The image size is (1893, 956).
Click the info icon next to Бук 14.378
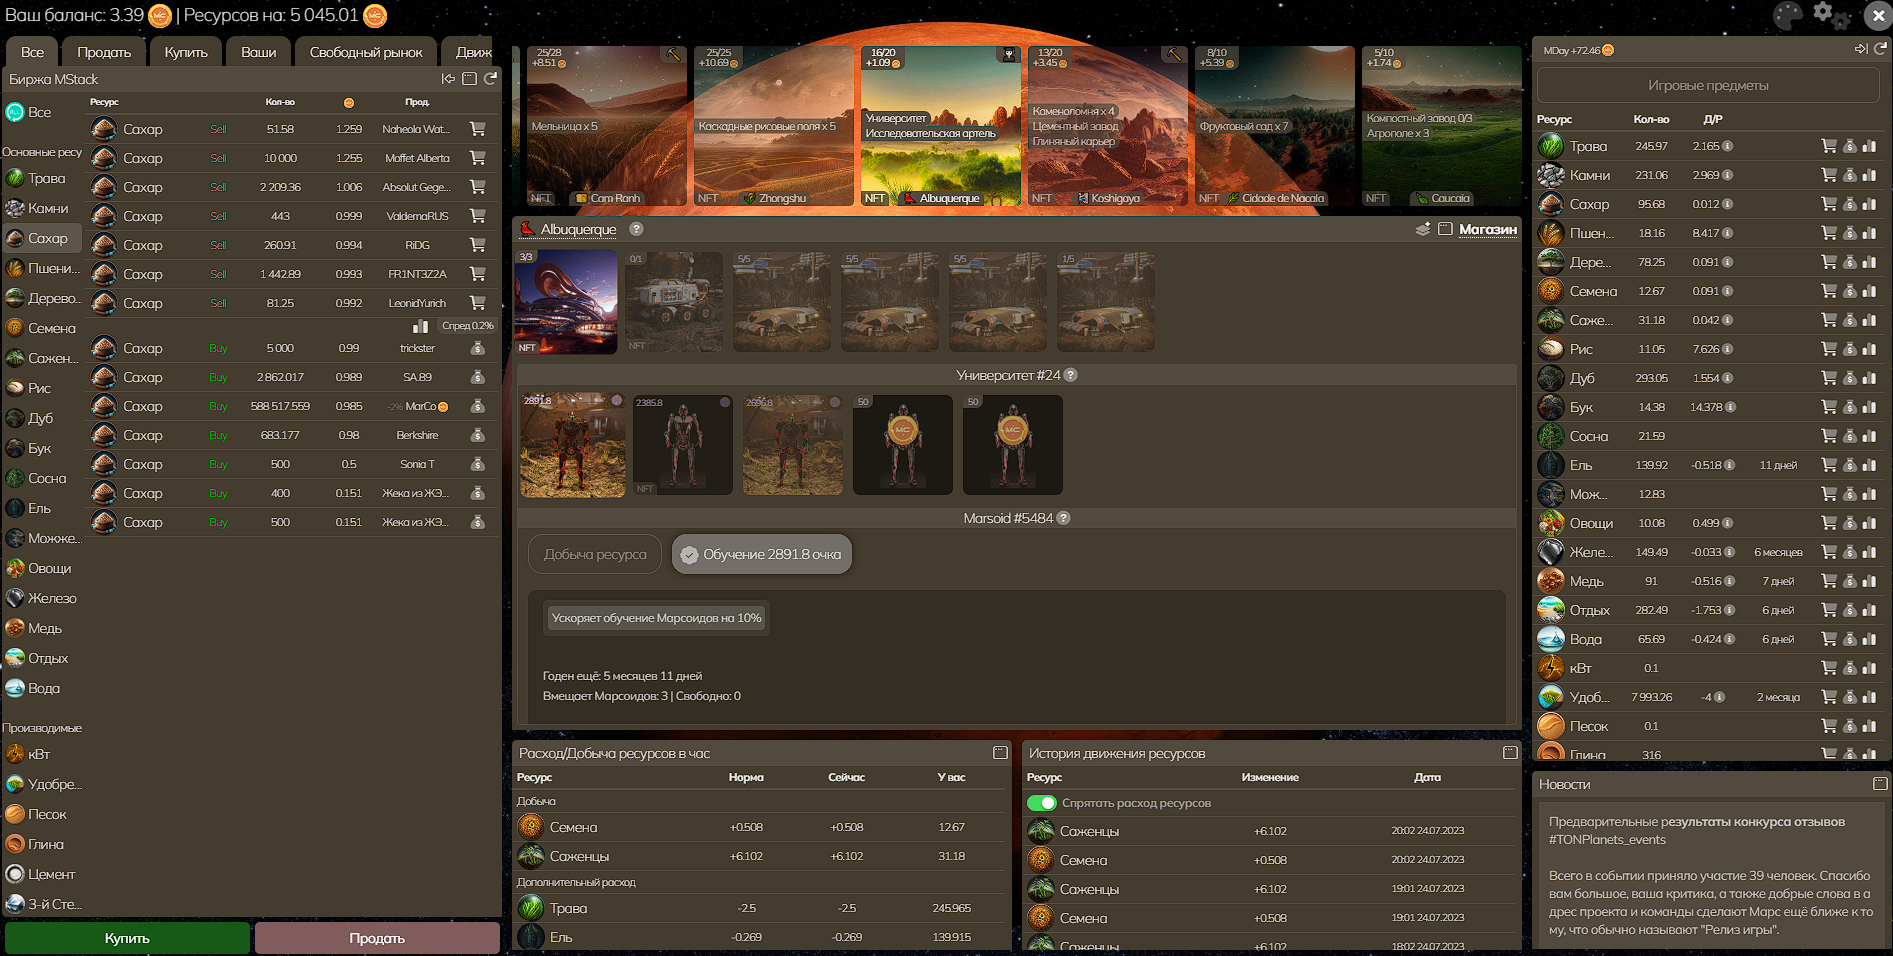(1731, 407)
